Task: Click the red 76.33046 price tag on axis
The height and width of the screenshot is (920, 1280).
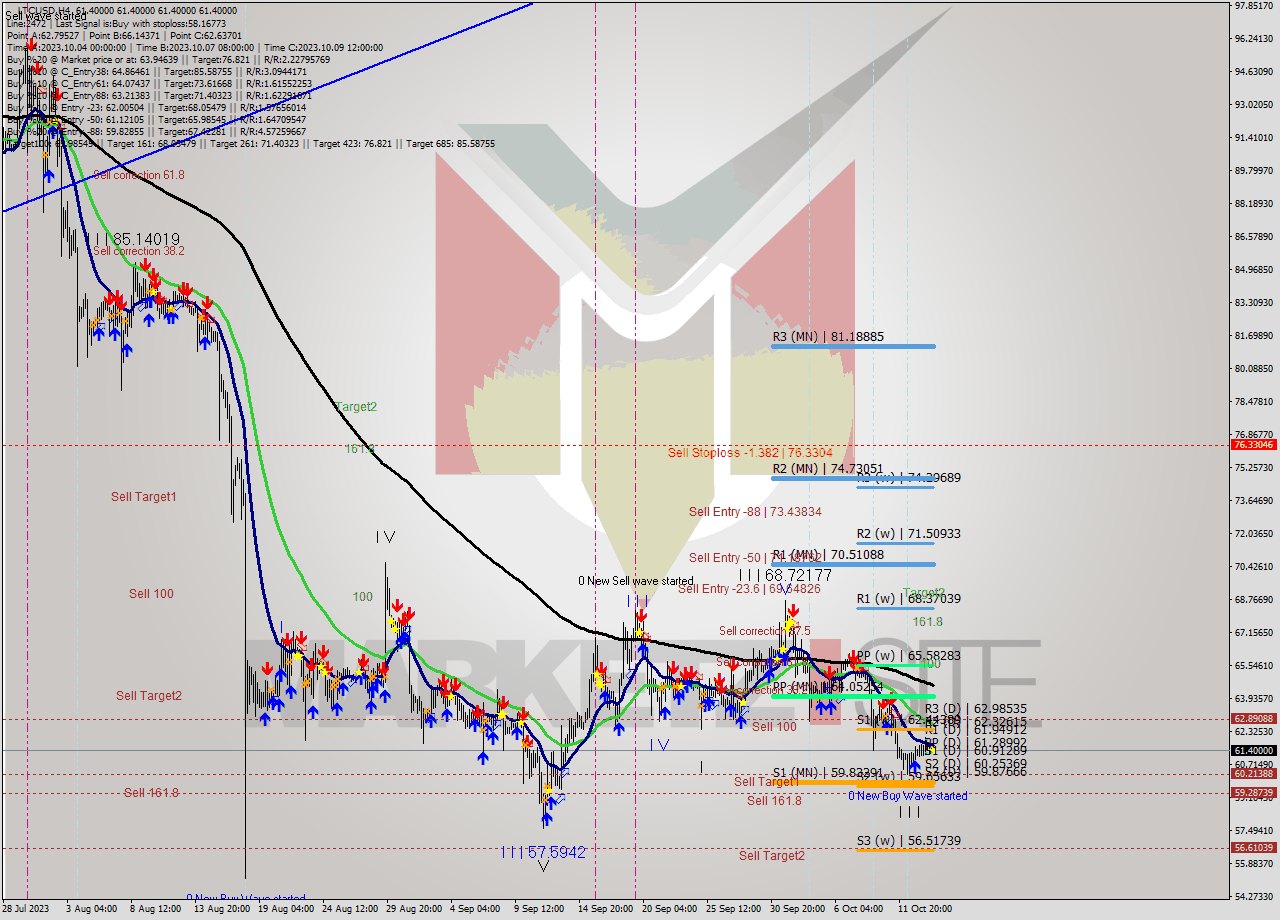Action: pos(1254,445)
